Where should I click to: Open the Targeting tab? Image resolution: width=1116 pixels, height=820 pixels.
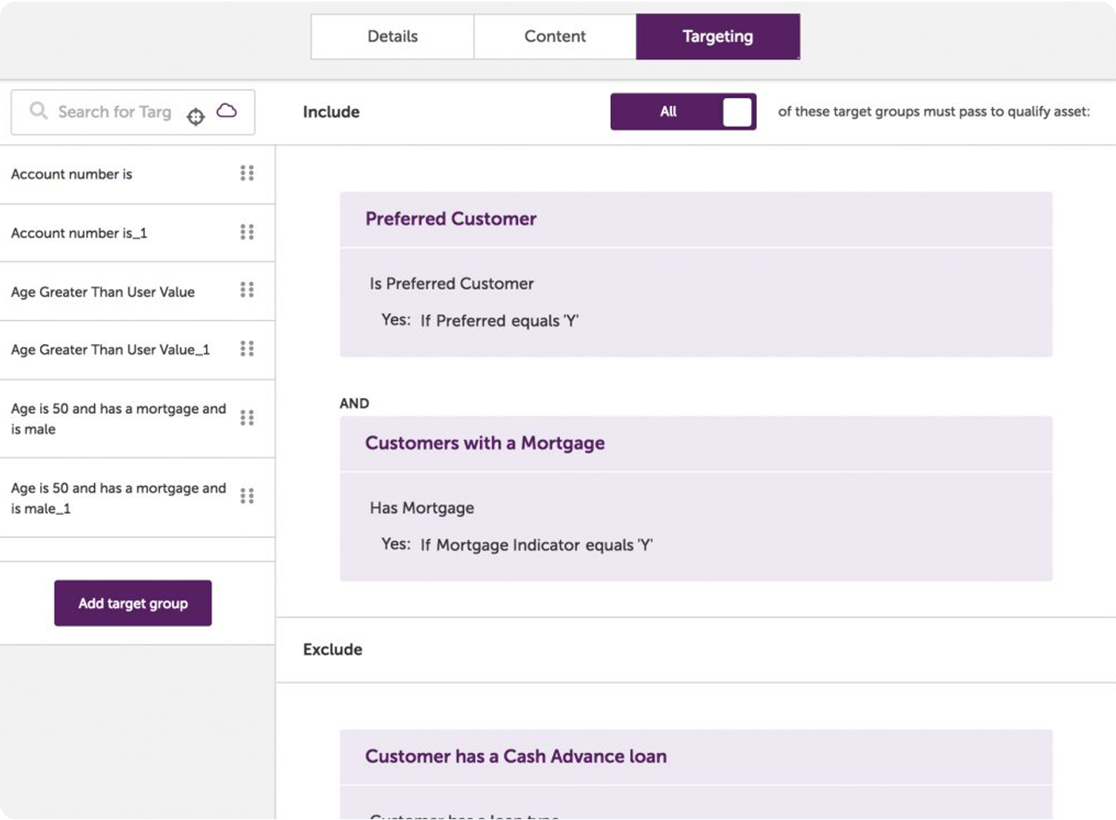pos(718,36)
